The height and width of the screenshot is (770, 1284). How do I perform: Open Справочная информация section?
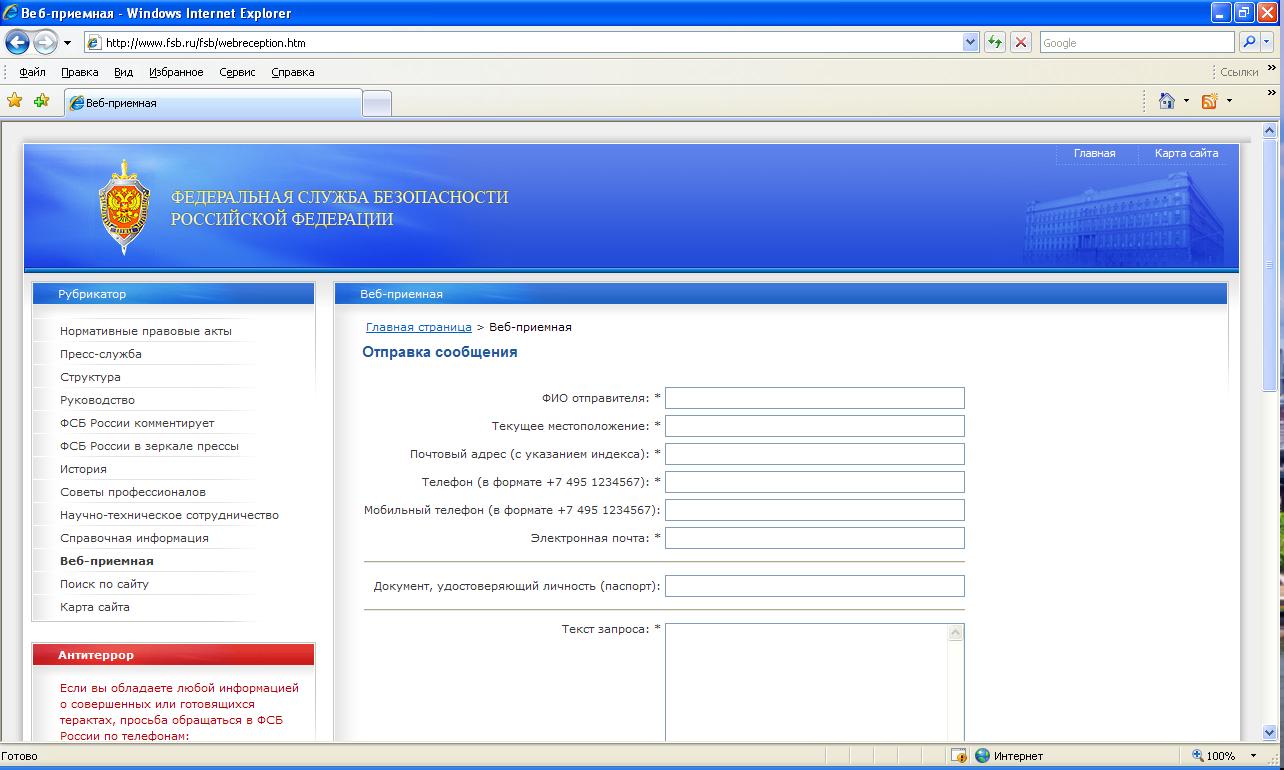(x=134, y=538)
